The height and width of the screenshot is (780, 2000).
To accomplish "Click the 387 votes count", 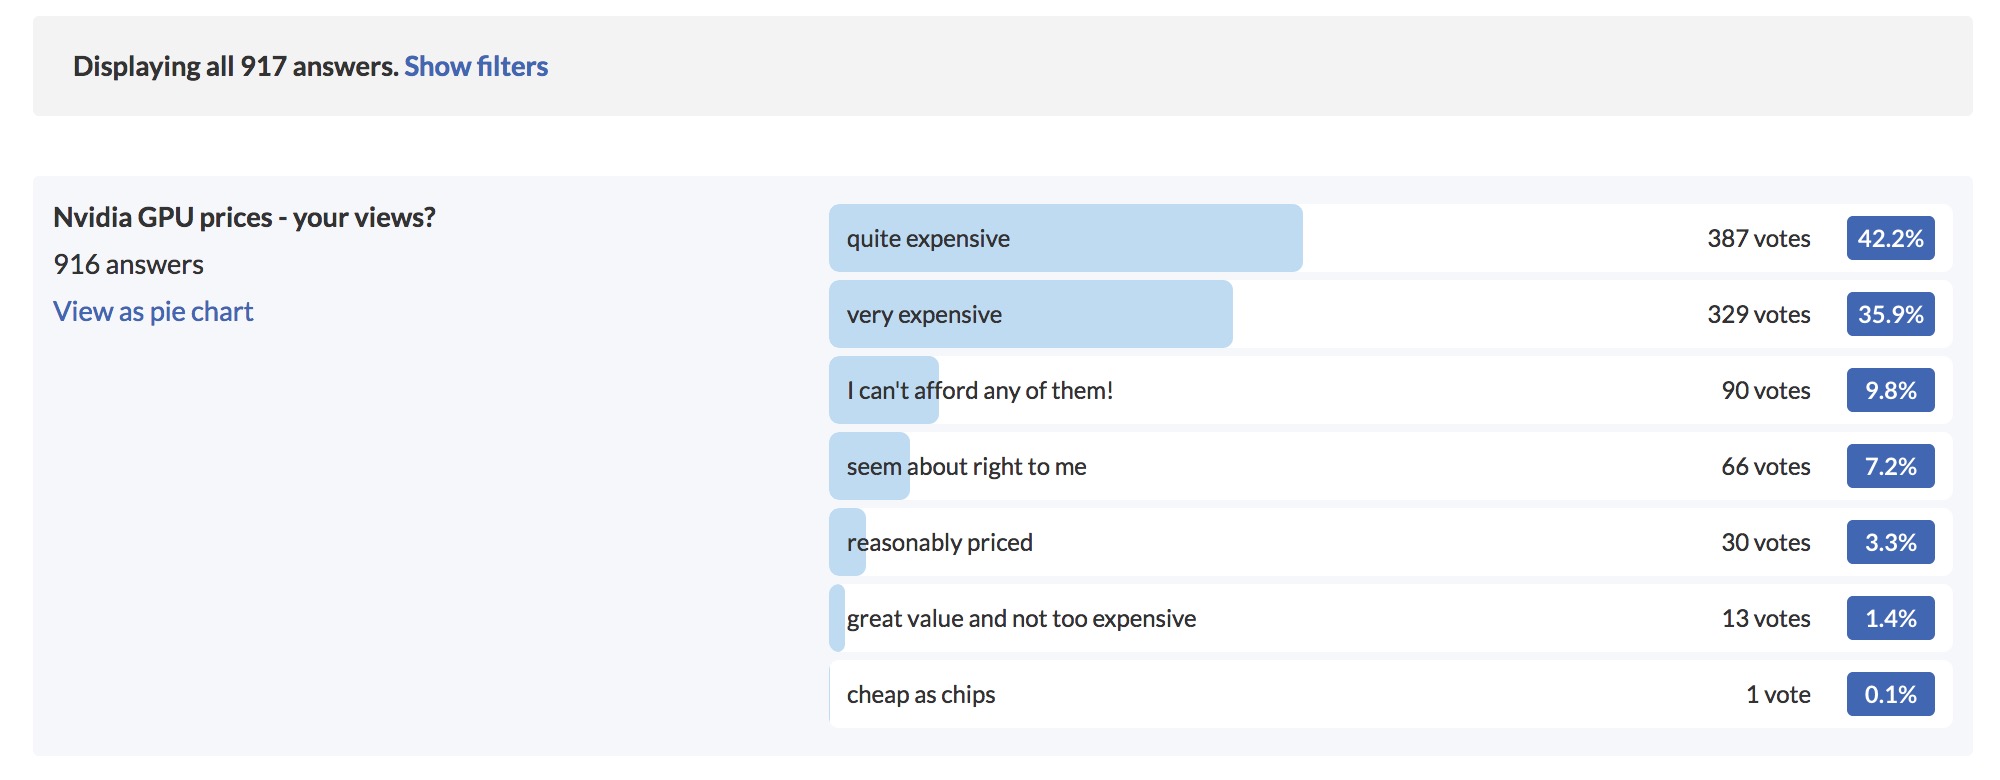I will pyautogui.click(x=1758, y=238).
